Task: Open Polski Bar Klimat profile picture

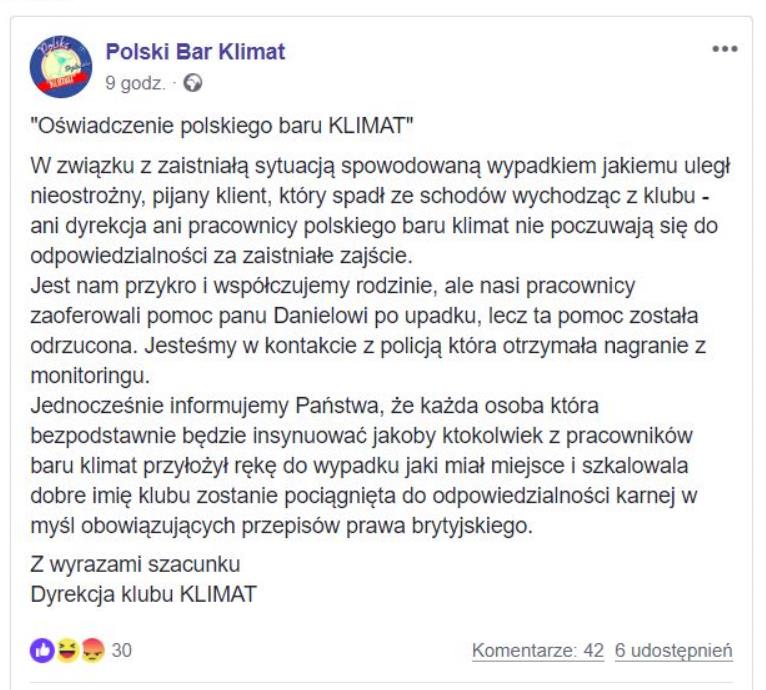Action: [x=61, y=66]
